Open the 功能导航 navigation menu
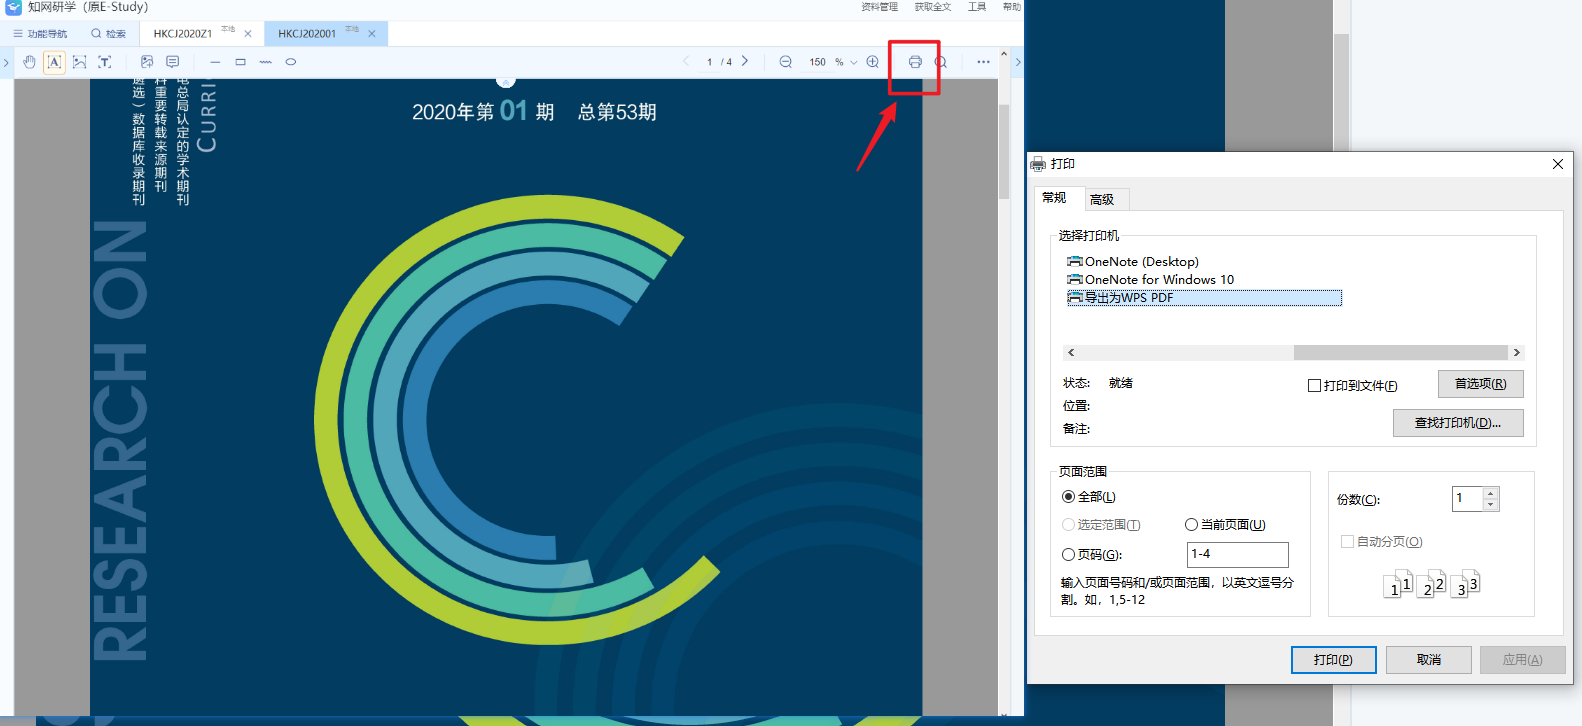 [x=41, y=34]
